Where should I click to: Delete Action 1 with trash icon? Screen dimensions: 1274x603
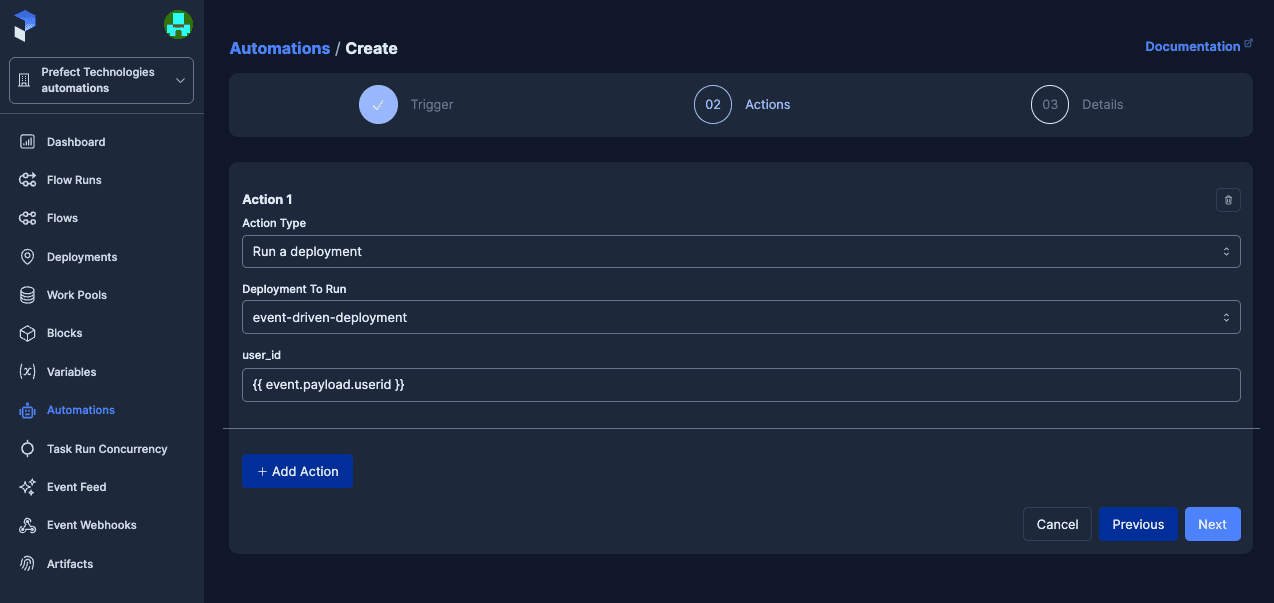[x=1228, y=200]
